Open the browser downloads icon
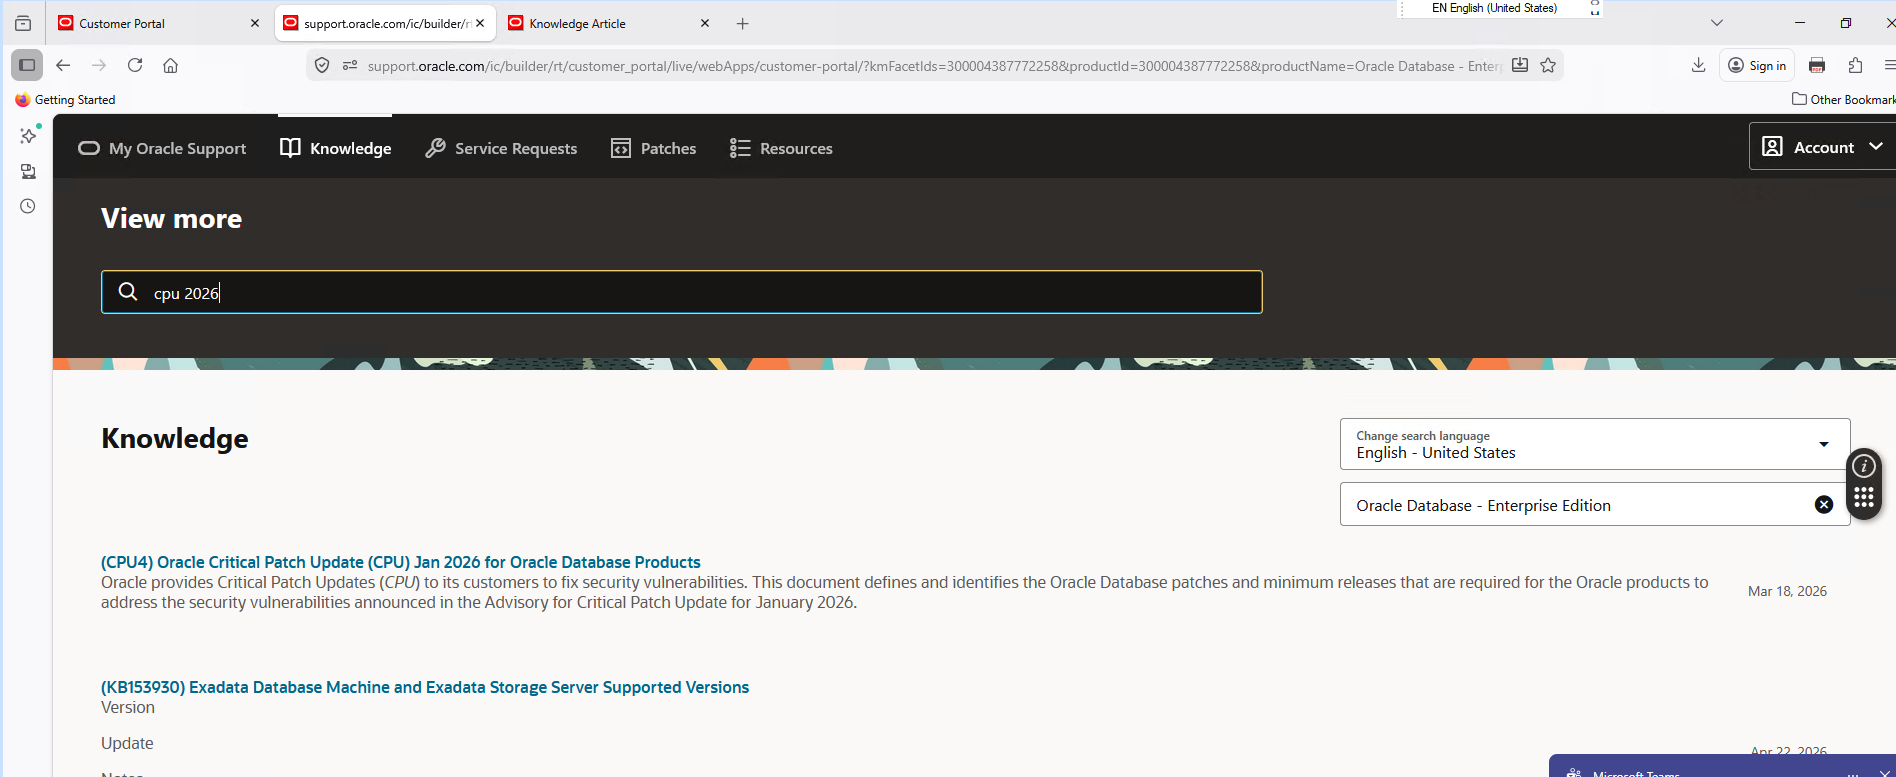This screenshot has width=1896, height=777. pos(1698,65)
